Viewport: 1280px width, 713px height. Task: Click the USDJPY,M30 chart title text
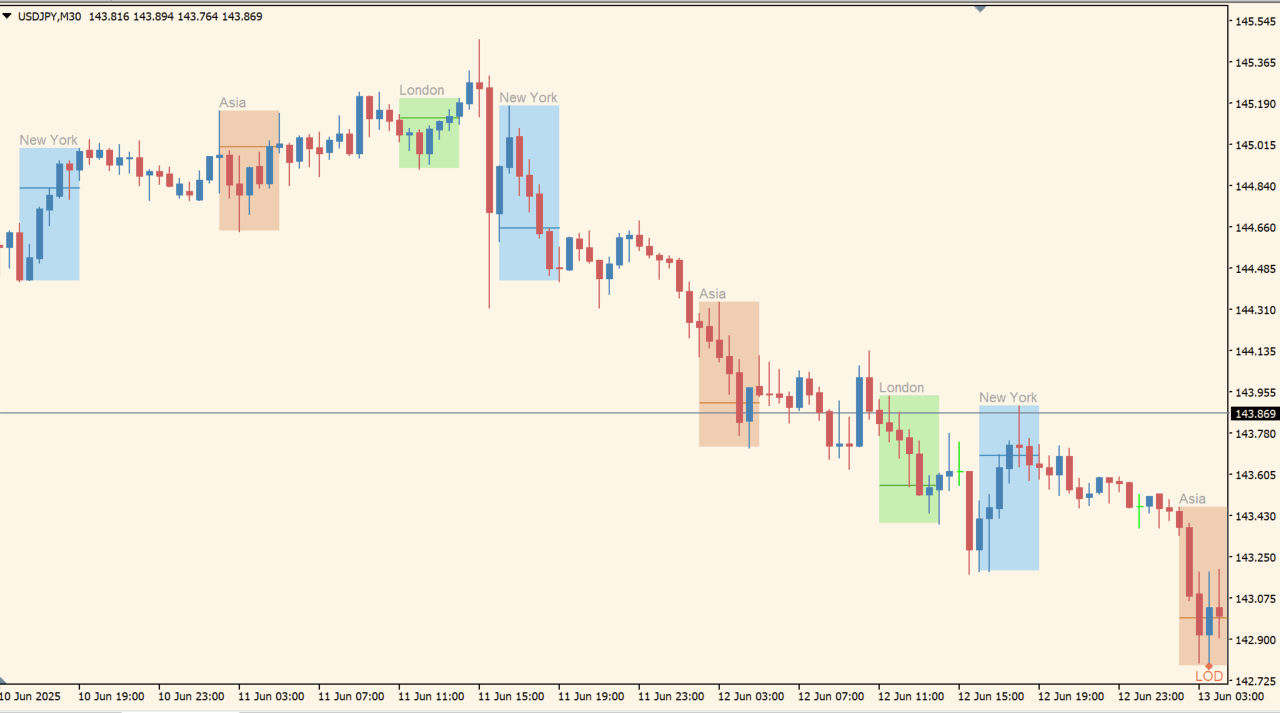(x=49, y=16)
